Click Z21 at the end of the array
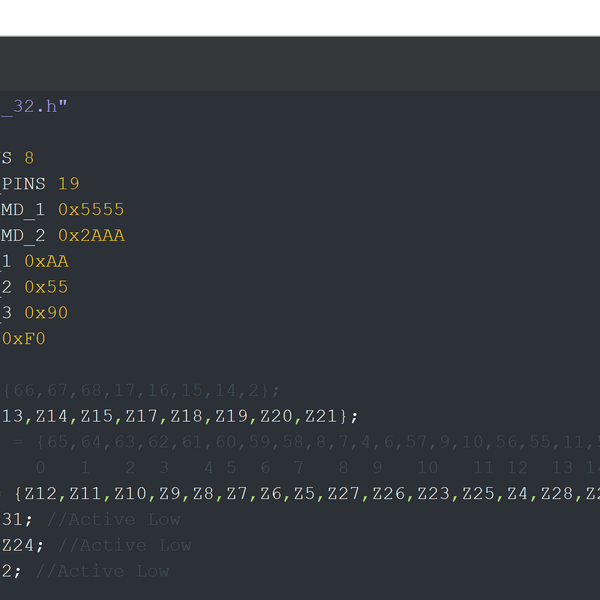The width and height of the screenshot is (600, 600). [322, 416]
